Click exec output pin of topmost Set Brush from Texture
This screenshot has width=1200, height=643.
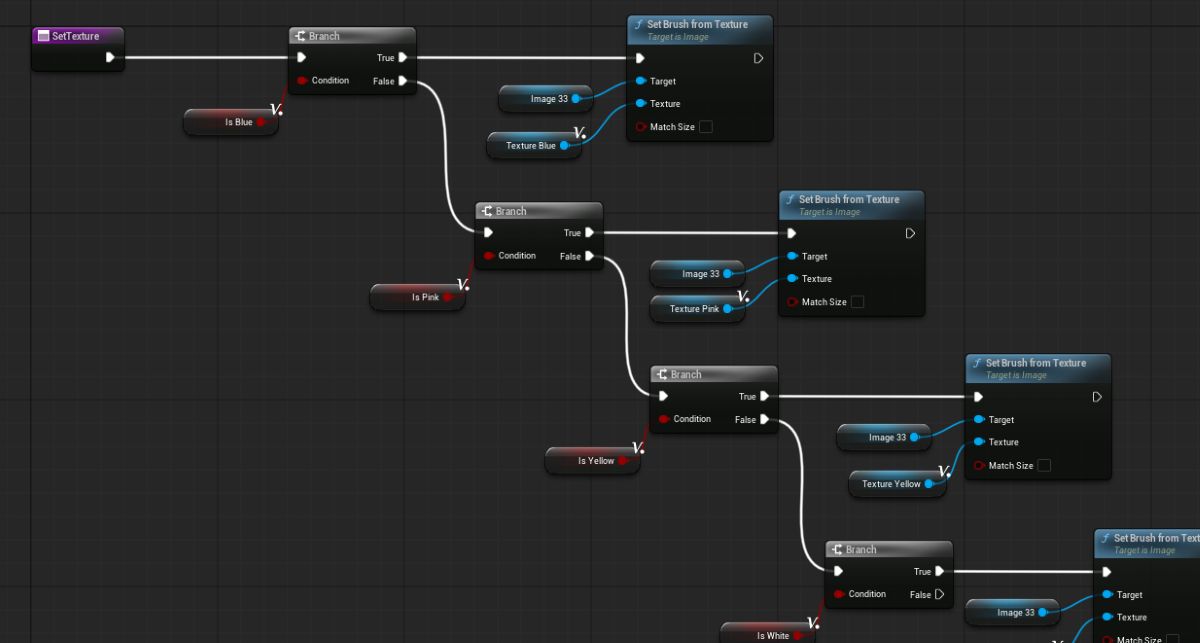758,58
